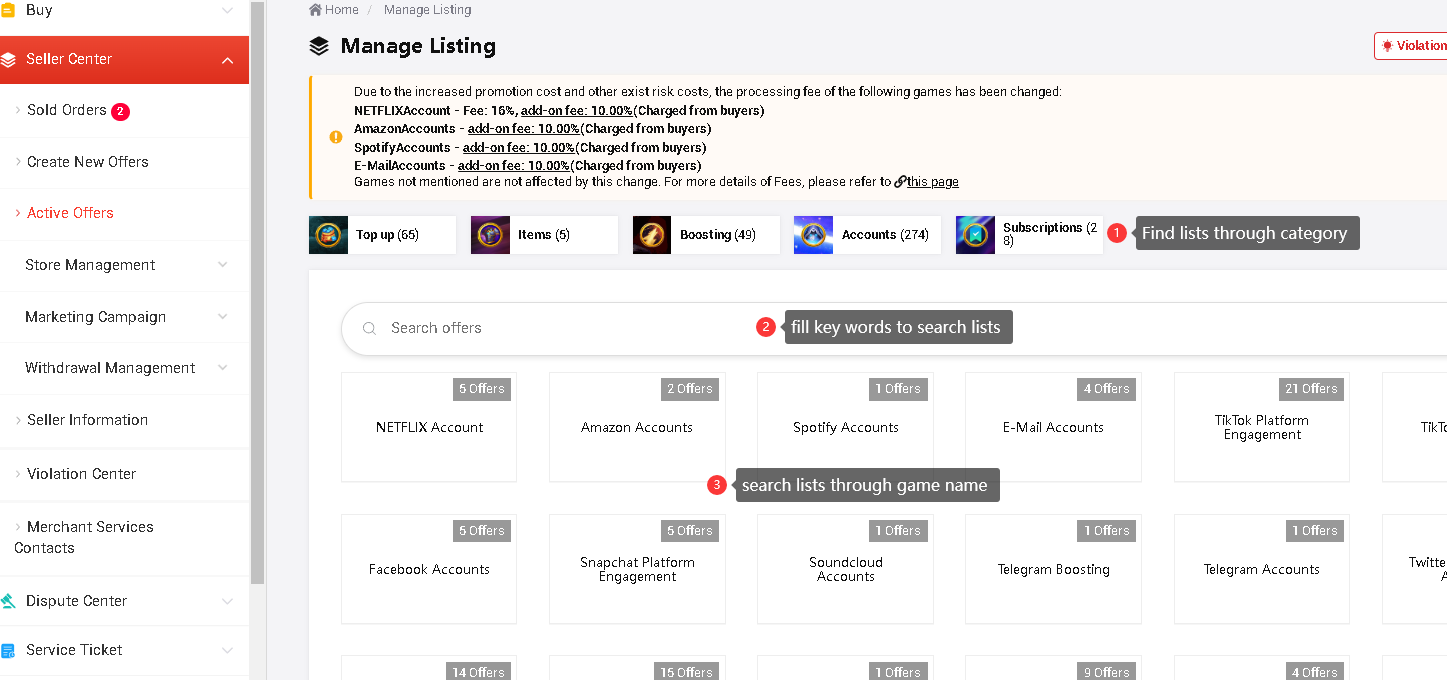
Task: Expand the Withdrawal Management submenu
Action: [222, 368]
